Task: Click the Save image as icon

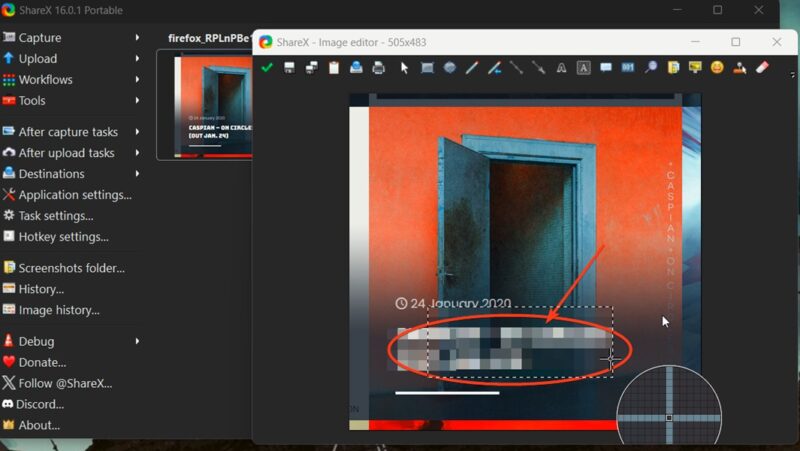Action: coord(312,67)
